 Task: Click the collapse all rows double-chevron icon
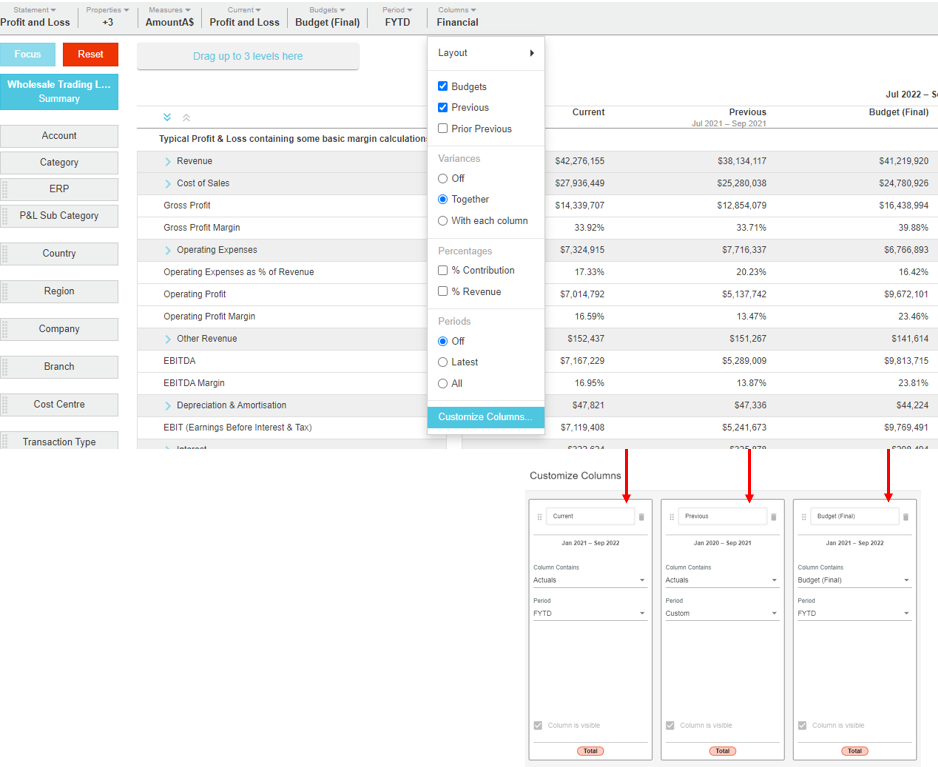click(x=186, y=118)
